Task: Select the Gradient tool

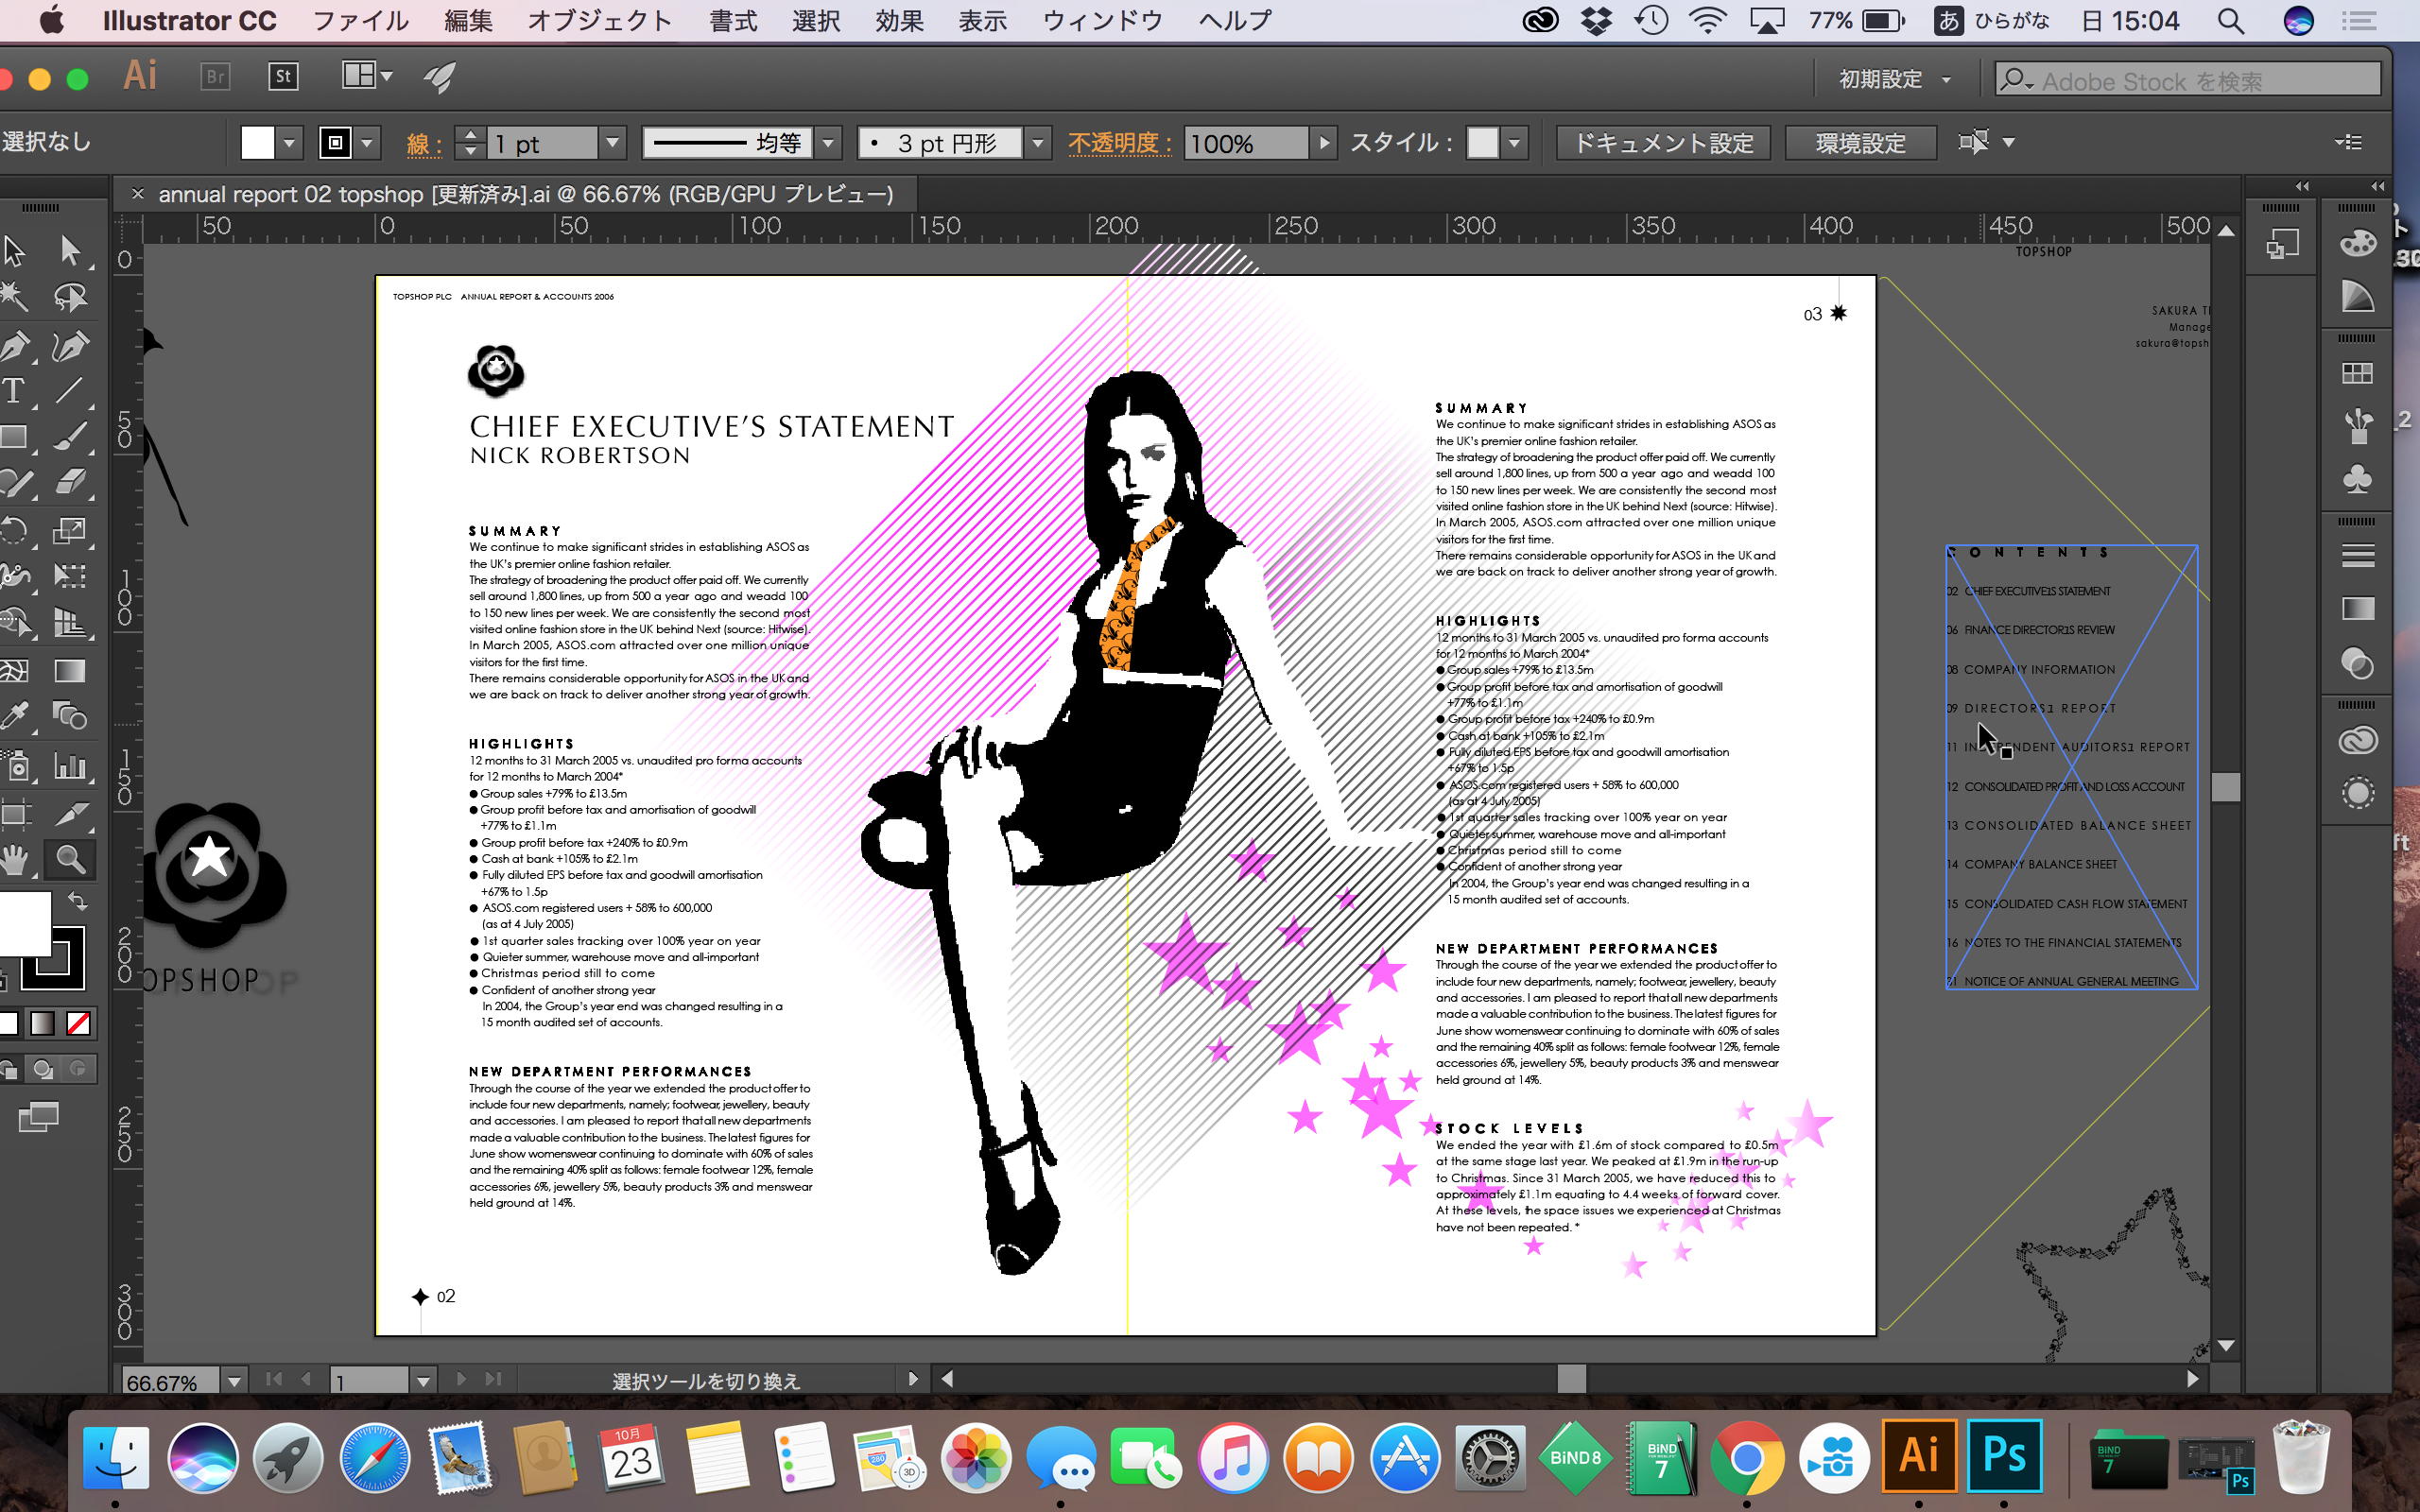Action: pos(70,670)
